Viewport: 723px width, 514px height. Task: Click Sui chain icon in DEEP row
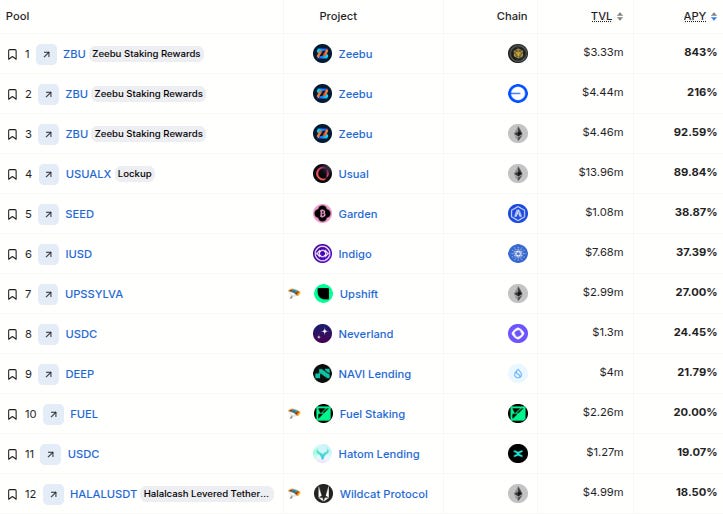tap(518, 373)
